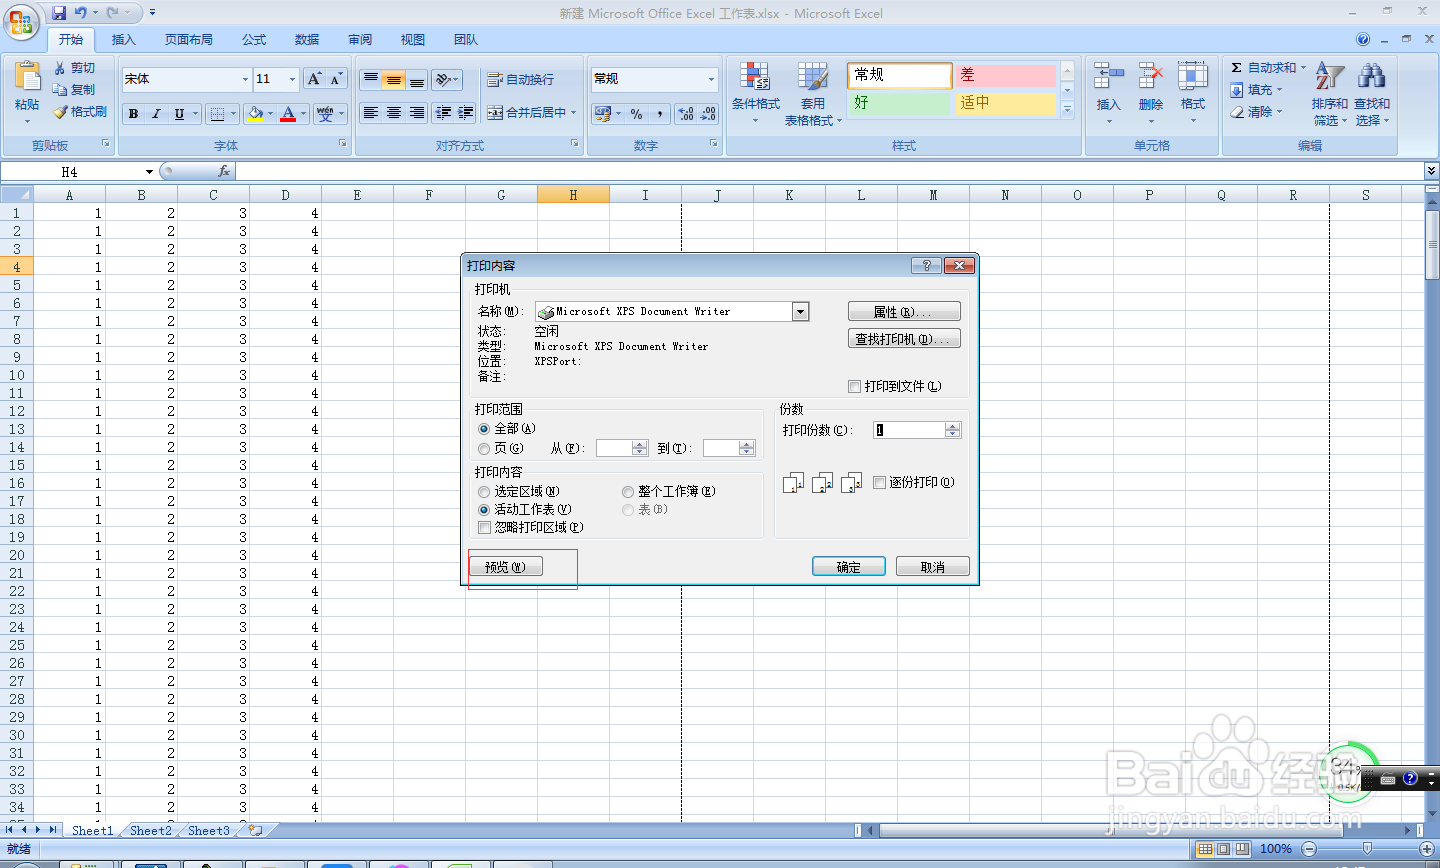Image resolution: width=1440 pixels, height=868 pixels.
Task: Choose the fill color bucket swatch
Action: pos(256,114)
